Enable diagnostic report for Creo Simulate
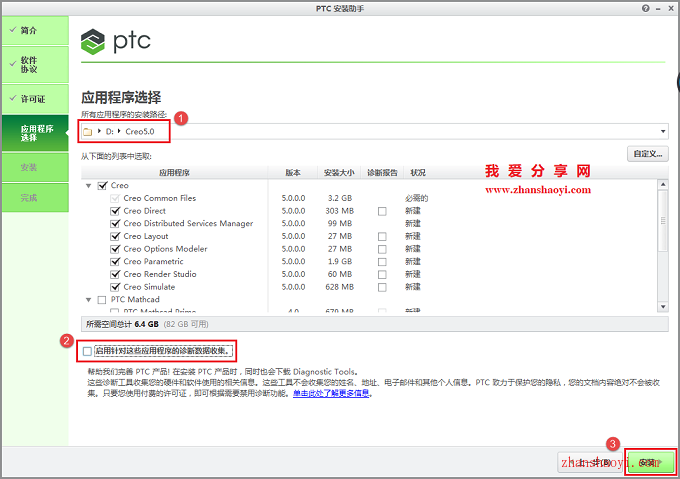680x479 pixels. 382,287
